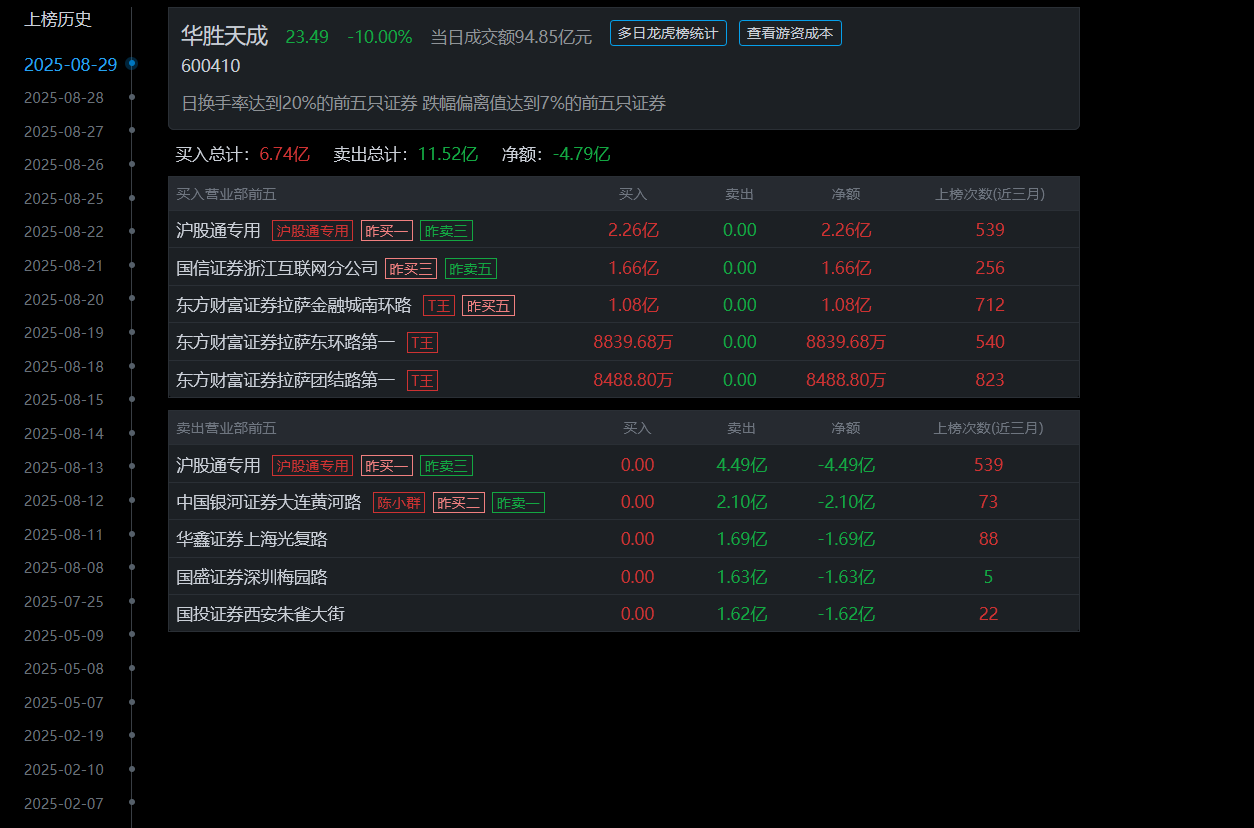Select date 2025-08-28 in history
Screen dimensions: 1254x828
click(x=64, y=98)
